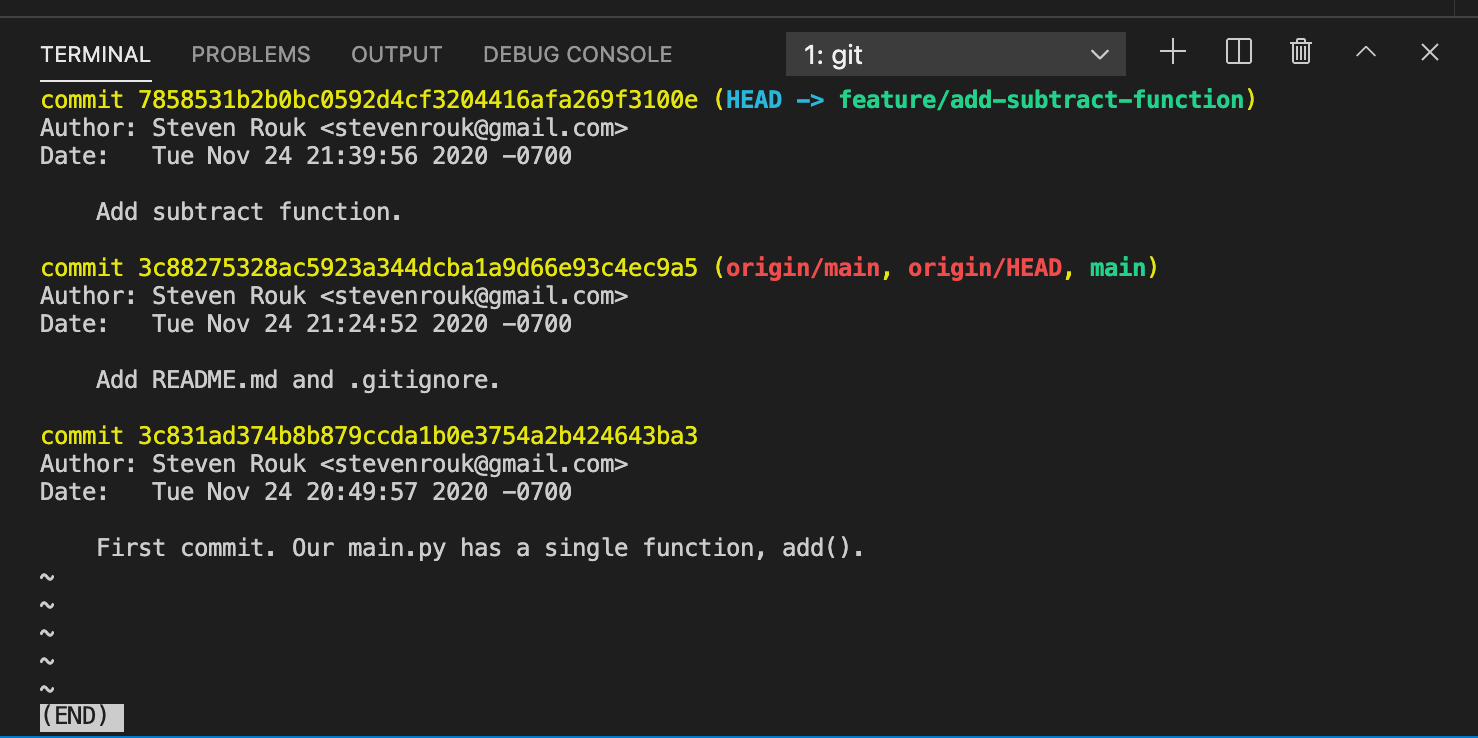1478x738 pixels.
Task: Click the feature/add-subtract-function branch name
Action: tap(1041, 100)
